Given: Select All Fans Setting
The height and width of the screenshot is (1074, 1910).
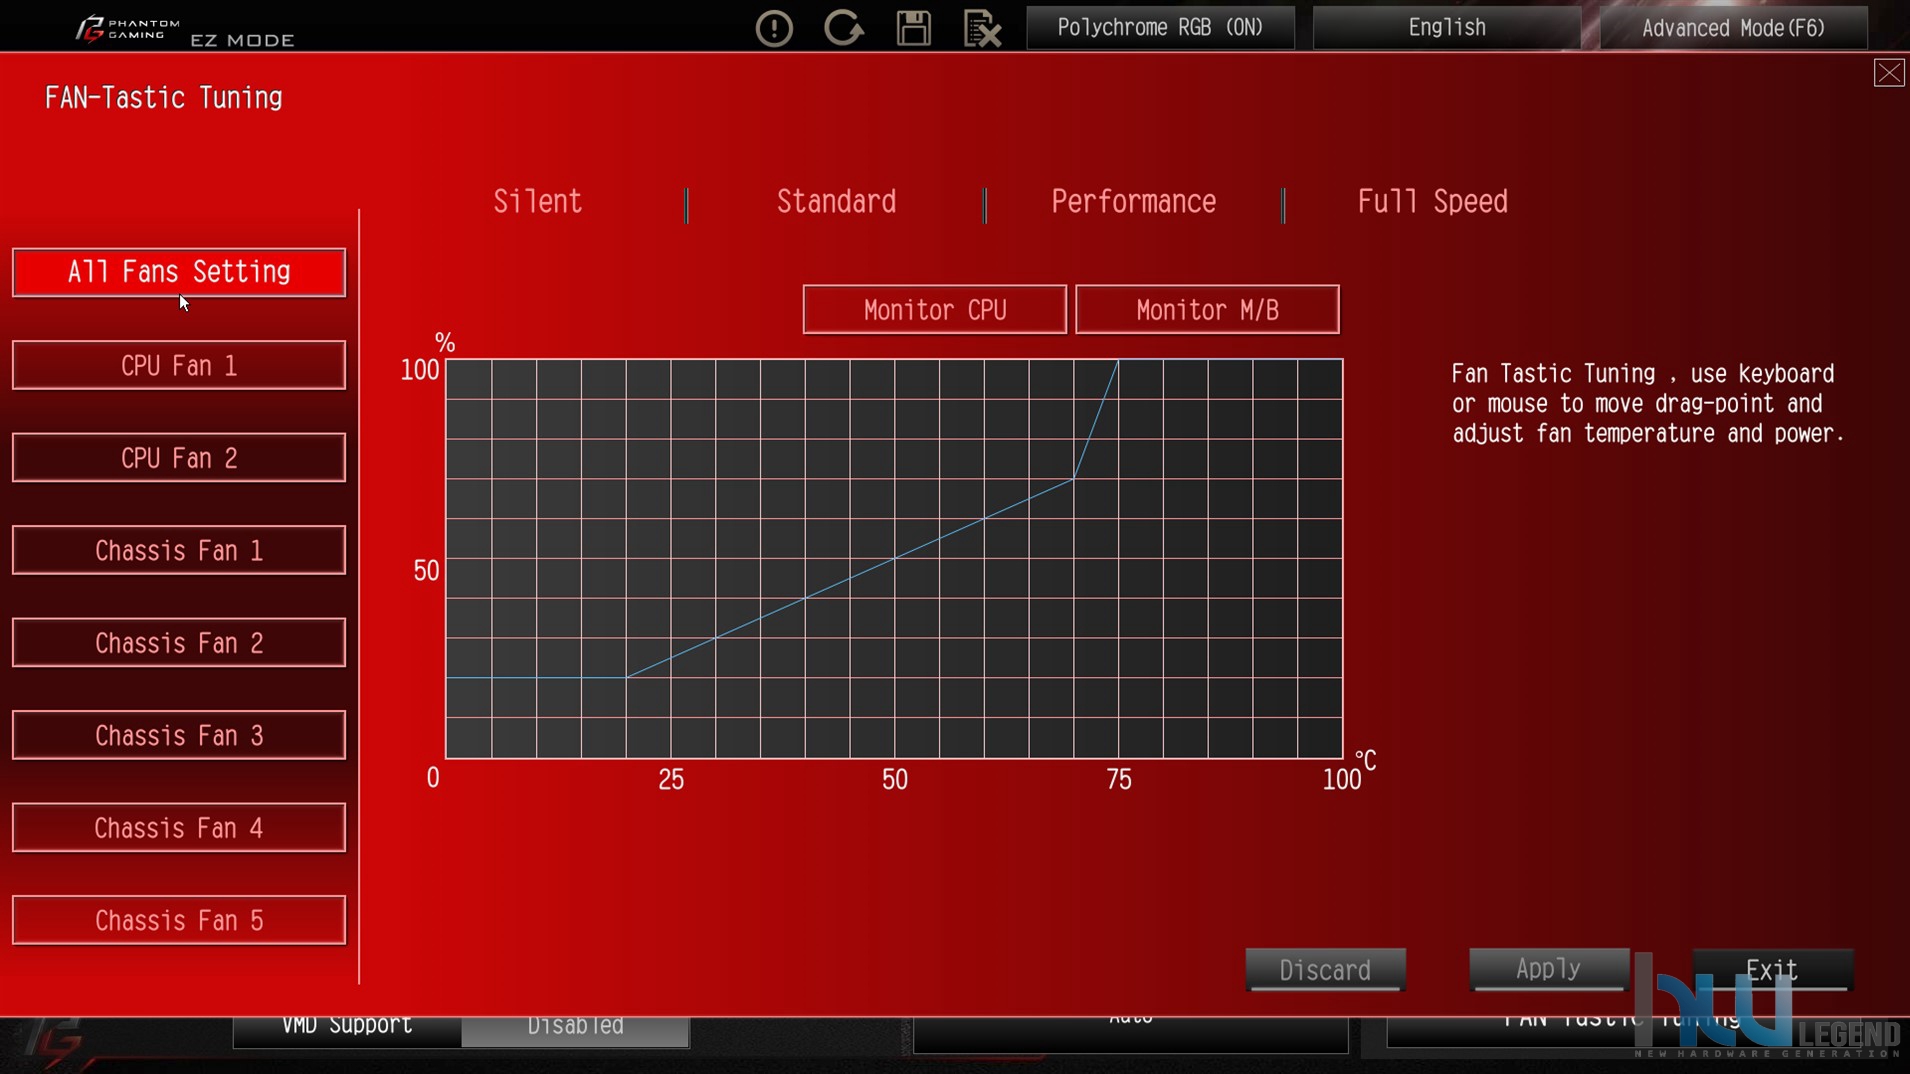Looking at the screenshot, I should coord(179,272).
